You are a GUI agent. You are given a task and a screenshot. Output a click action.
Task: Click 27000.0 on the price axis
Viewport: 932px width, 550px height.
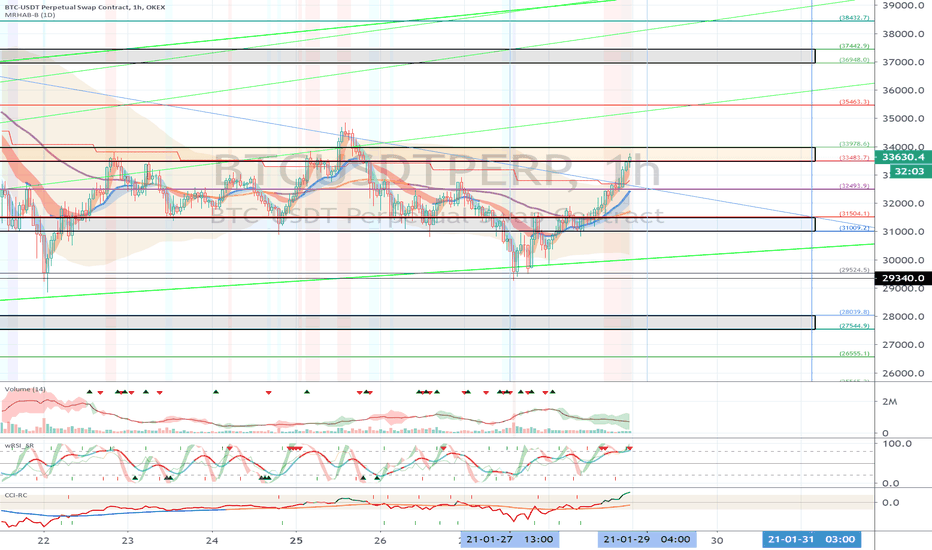click(x=903, y=345)
